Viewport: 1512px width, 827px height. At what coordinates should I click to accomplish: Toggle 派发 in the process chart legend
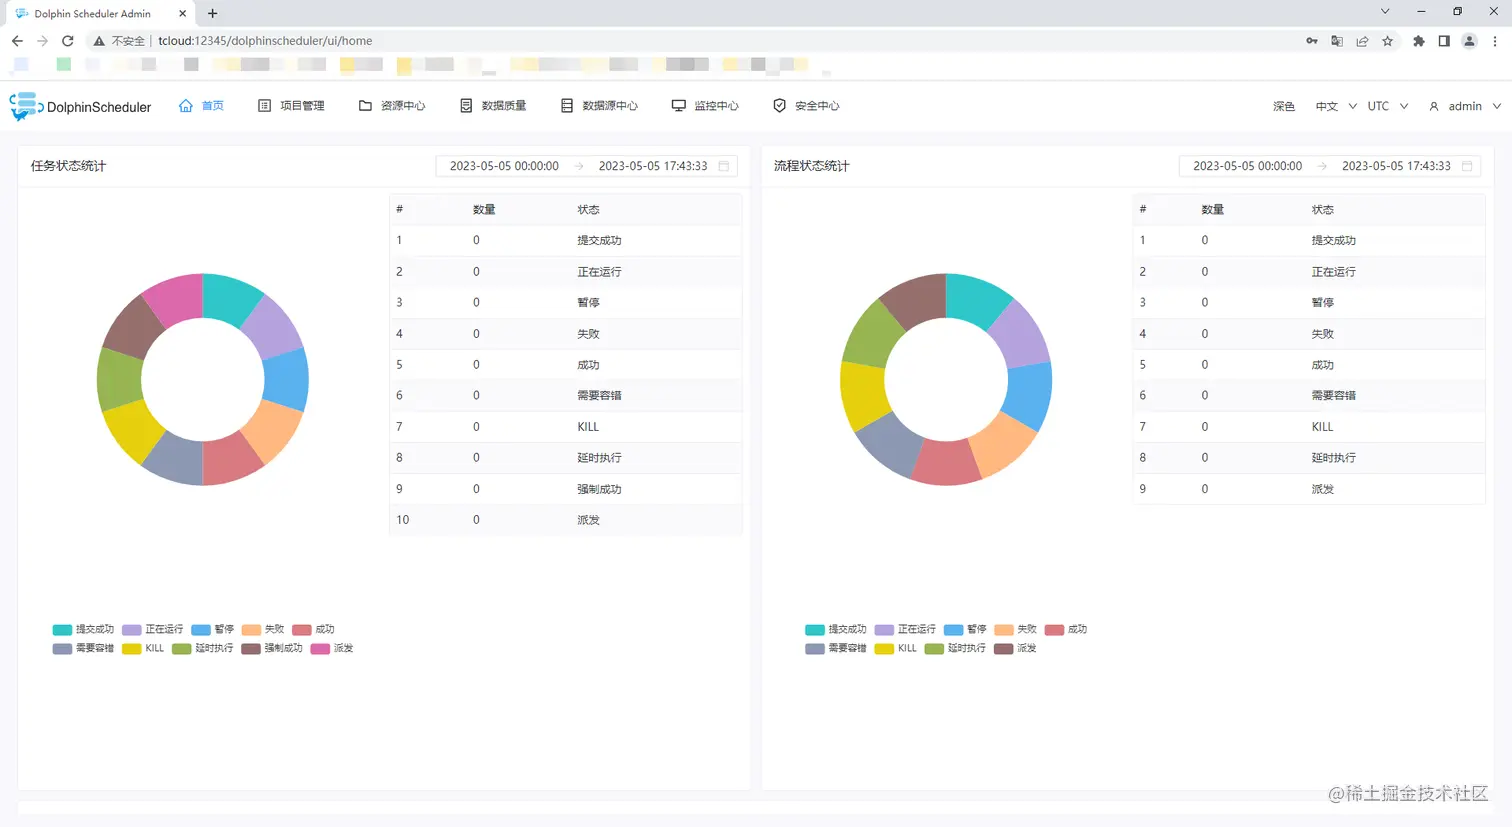[x=1016, y=648]
